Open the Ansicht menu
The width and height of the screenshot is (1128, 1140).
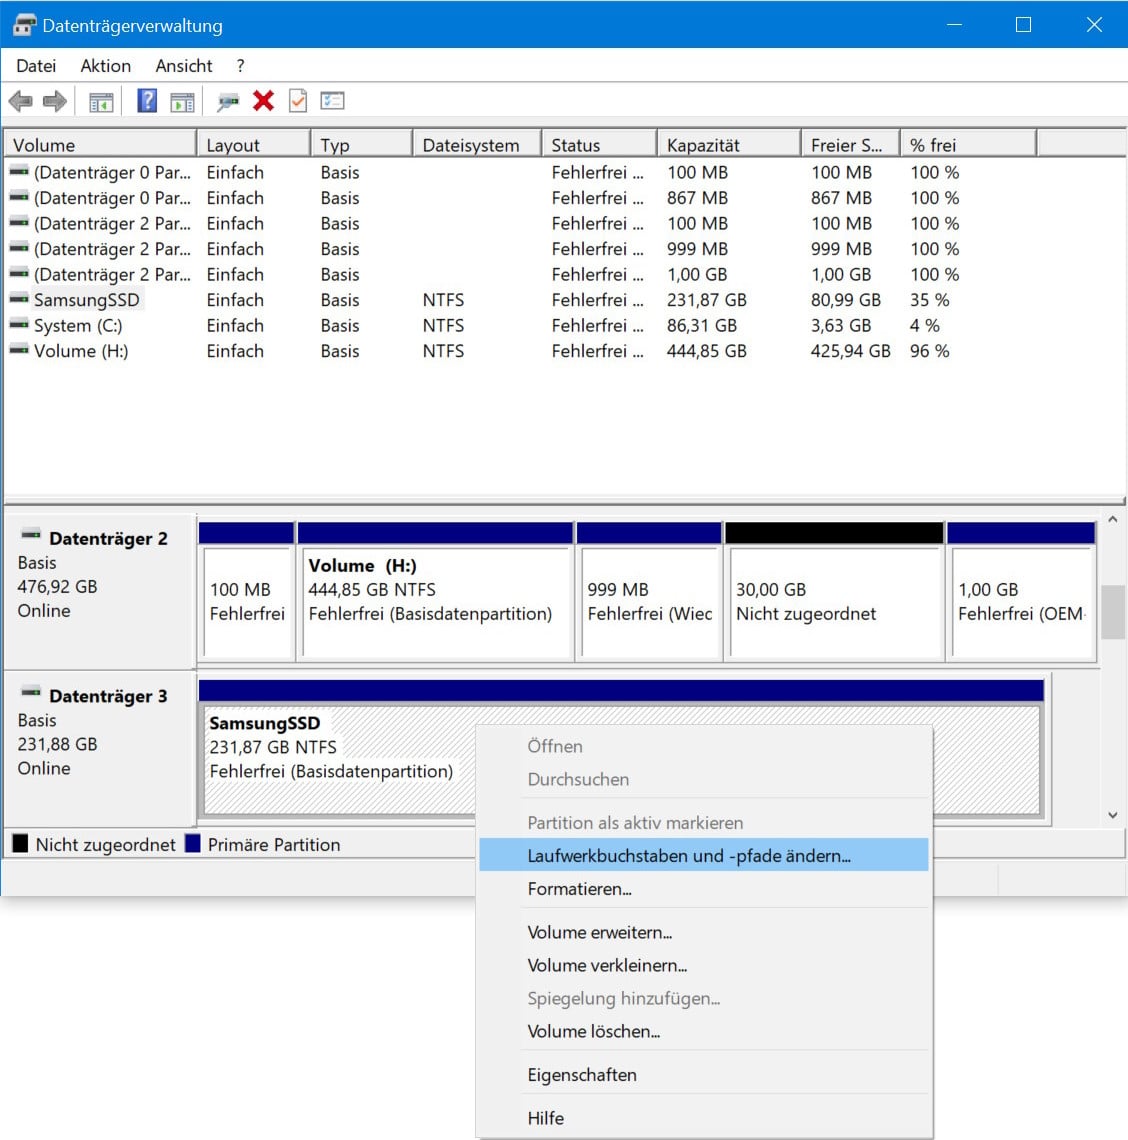(x=184, y=65)
